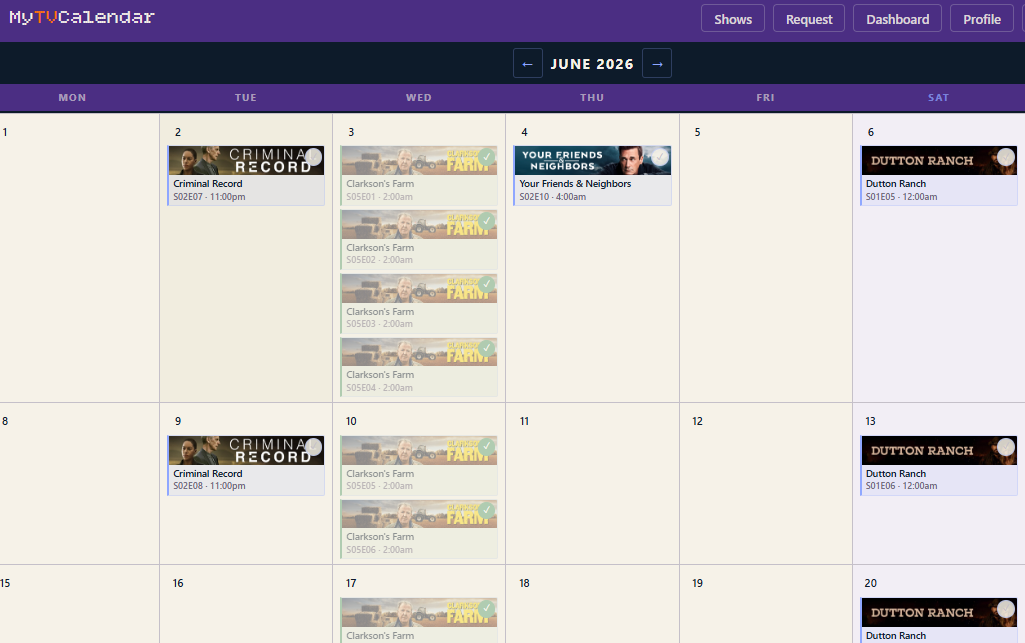
Task: Unmark Clarkson's Farm S05E06 watched check
Action: point(486,510)
